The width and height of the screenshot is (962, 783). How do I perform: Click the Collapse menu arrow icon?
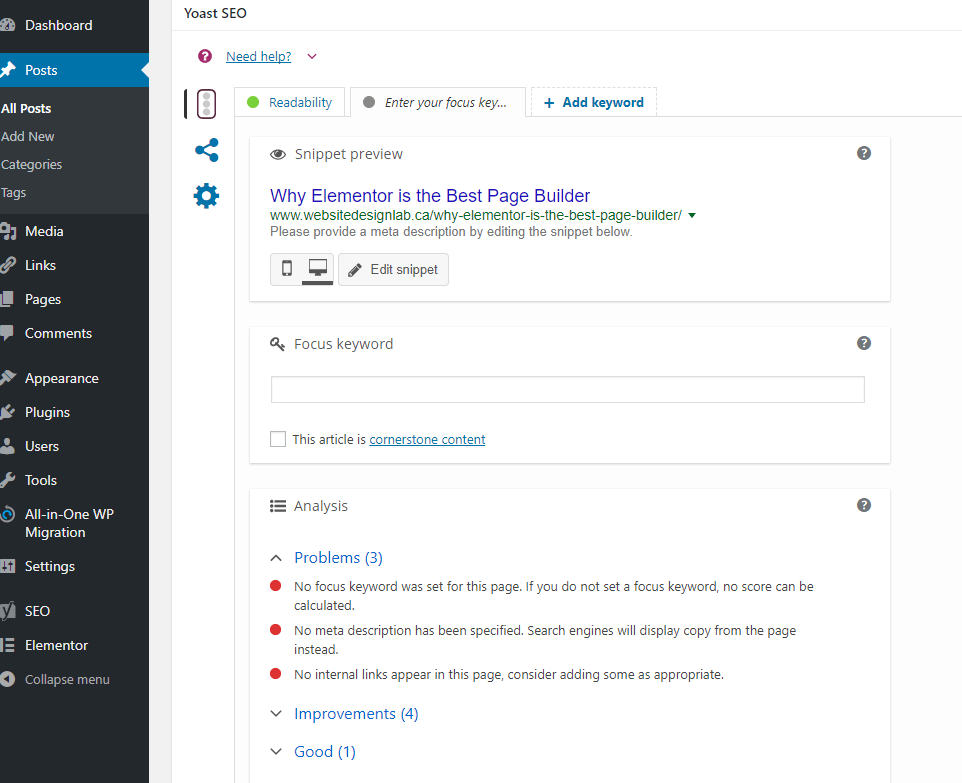pos(7,679)
